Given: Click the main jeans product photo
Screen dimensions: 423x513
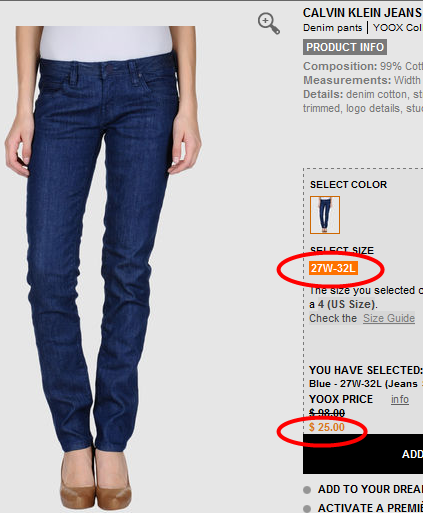Looking at the screenshot, I should coord(103,267).
